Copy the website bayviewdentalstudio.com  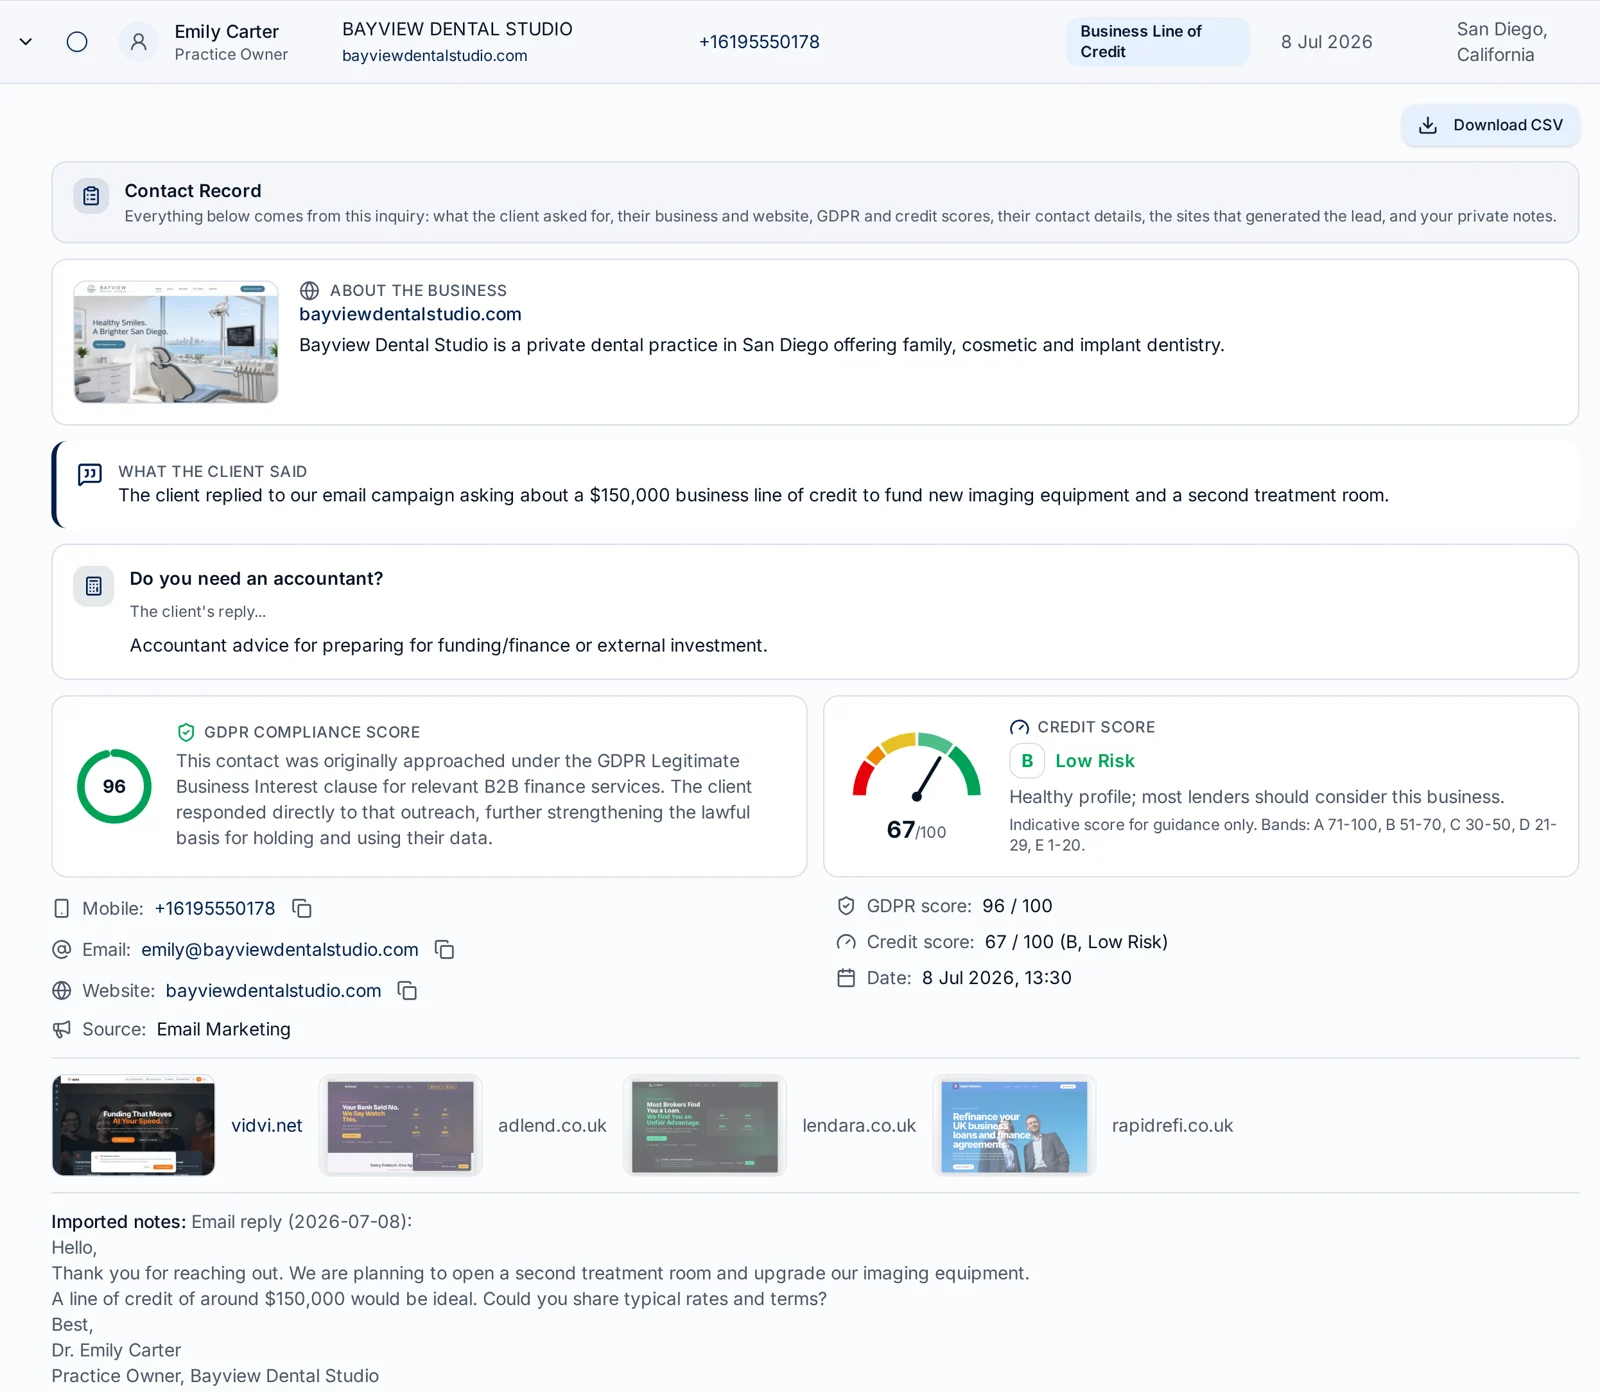coord(407,990)
